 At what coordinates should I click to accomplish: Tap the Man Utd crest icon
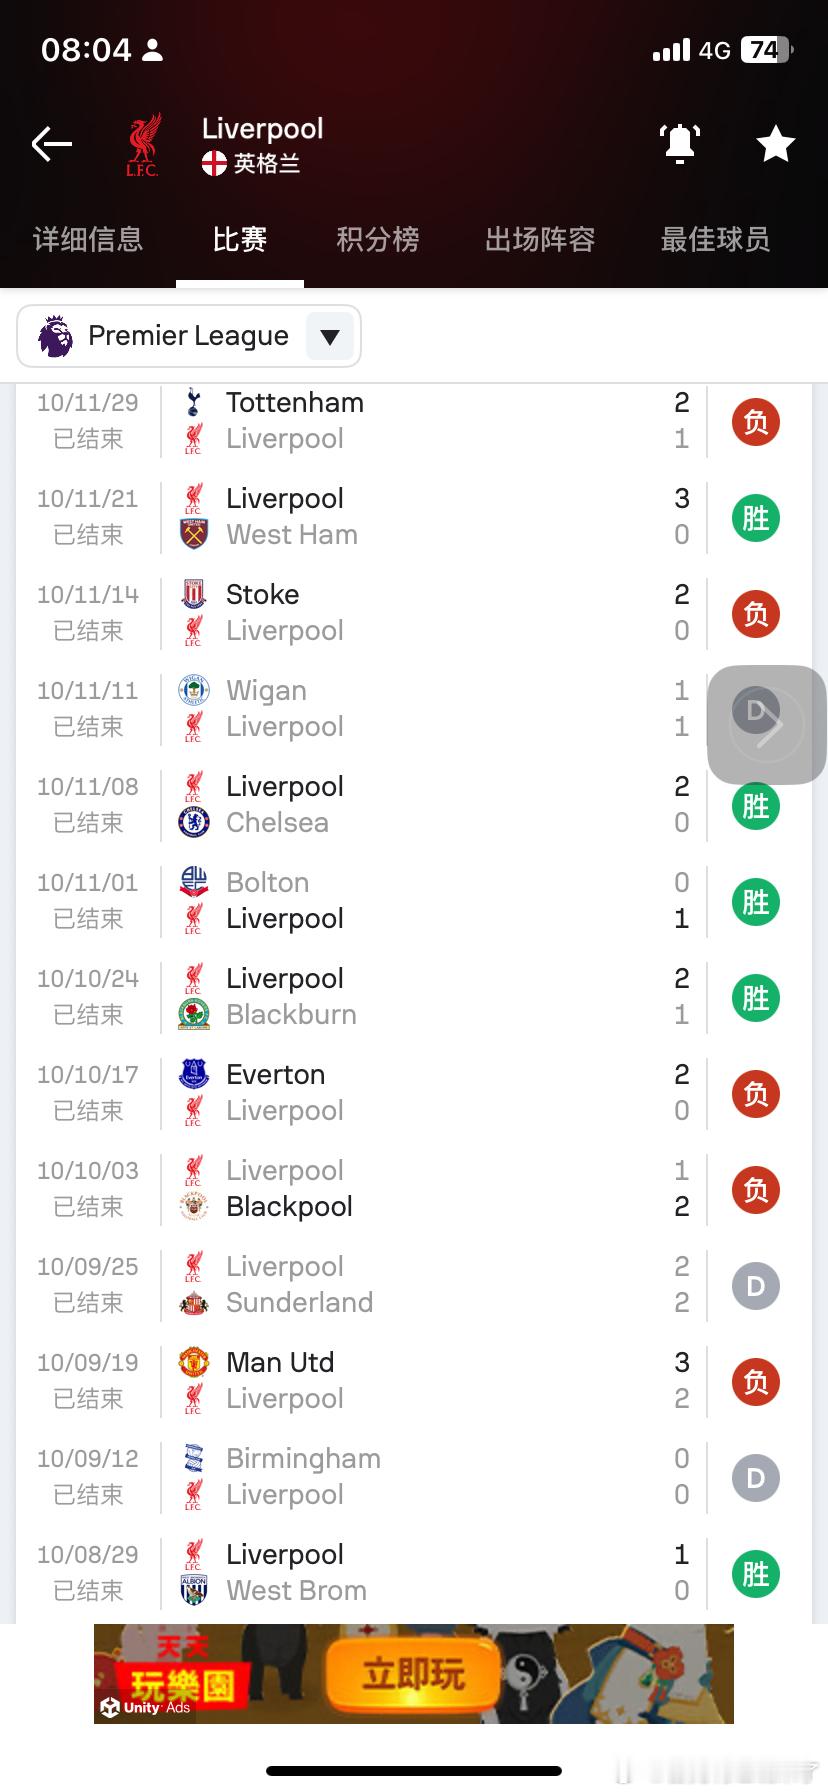[194, 1363]
